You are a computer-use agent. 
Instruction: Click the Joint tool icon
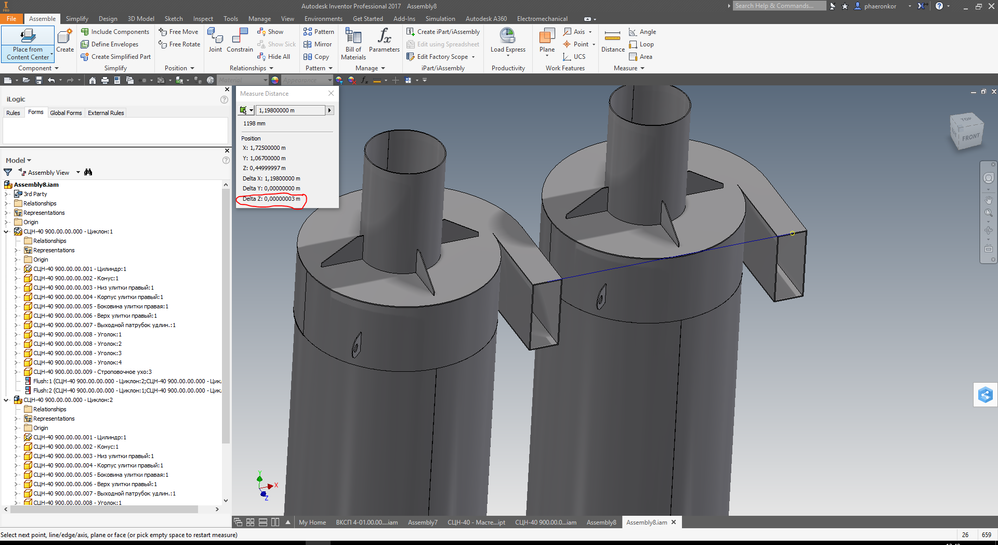[x=215, y=40]
